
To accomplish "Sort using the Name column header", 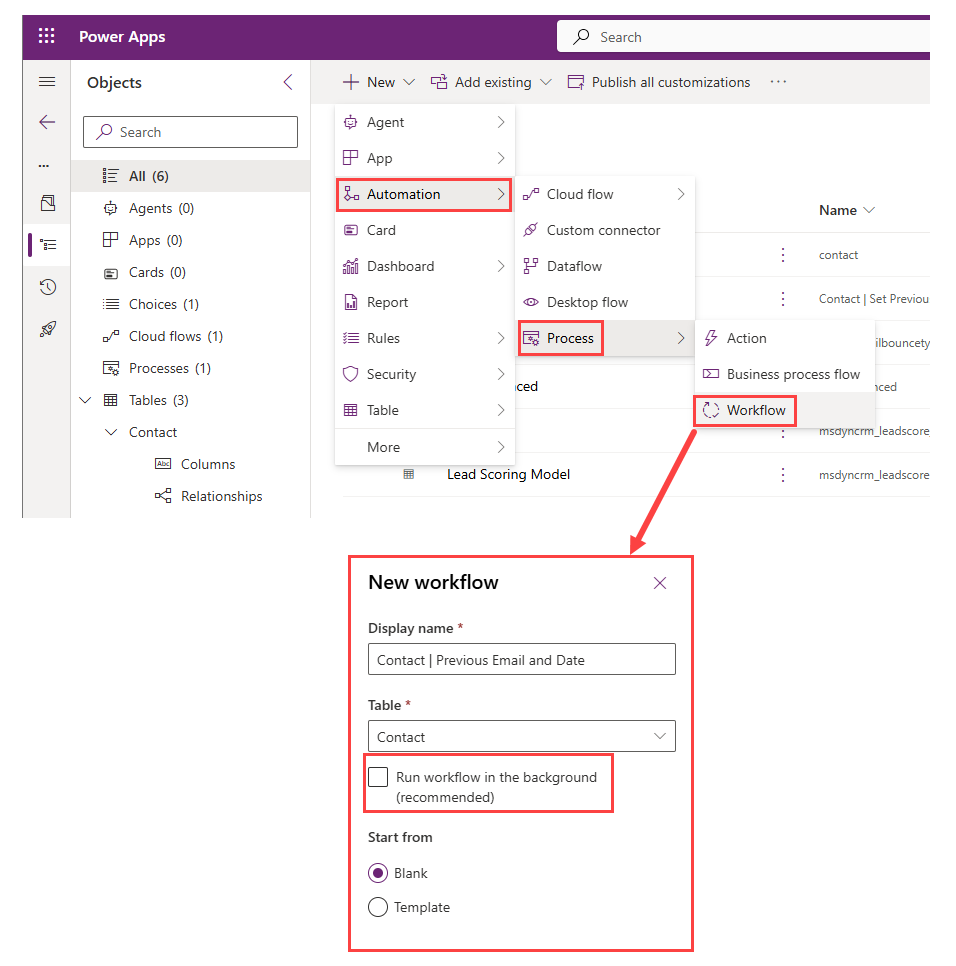I will click(x=847, y=210).
